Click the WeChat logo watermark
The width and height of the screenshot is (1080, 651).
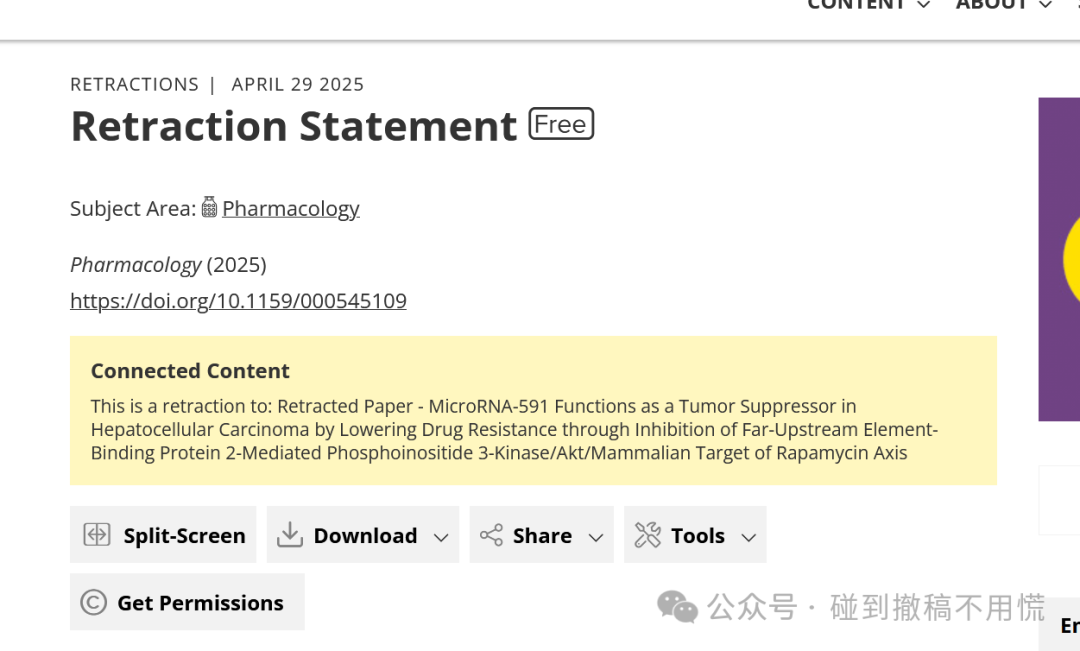coord(677,607)
